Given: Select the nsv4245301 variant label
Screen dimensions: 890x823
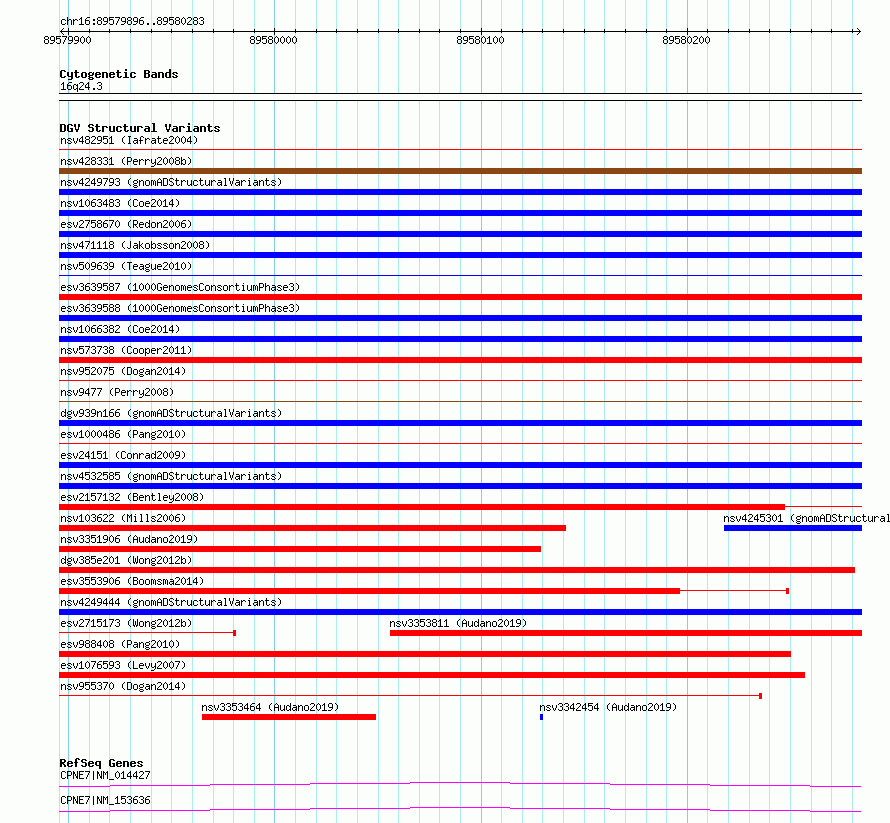Looking at the screenshot, I should coord(806,518).
